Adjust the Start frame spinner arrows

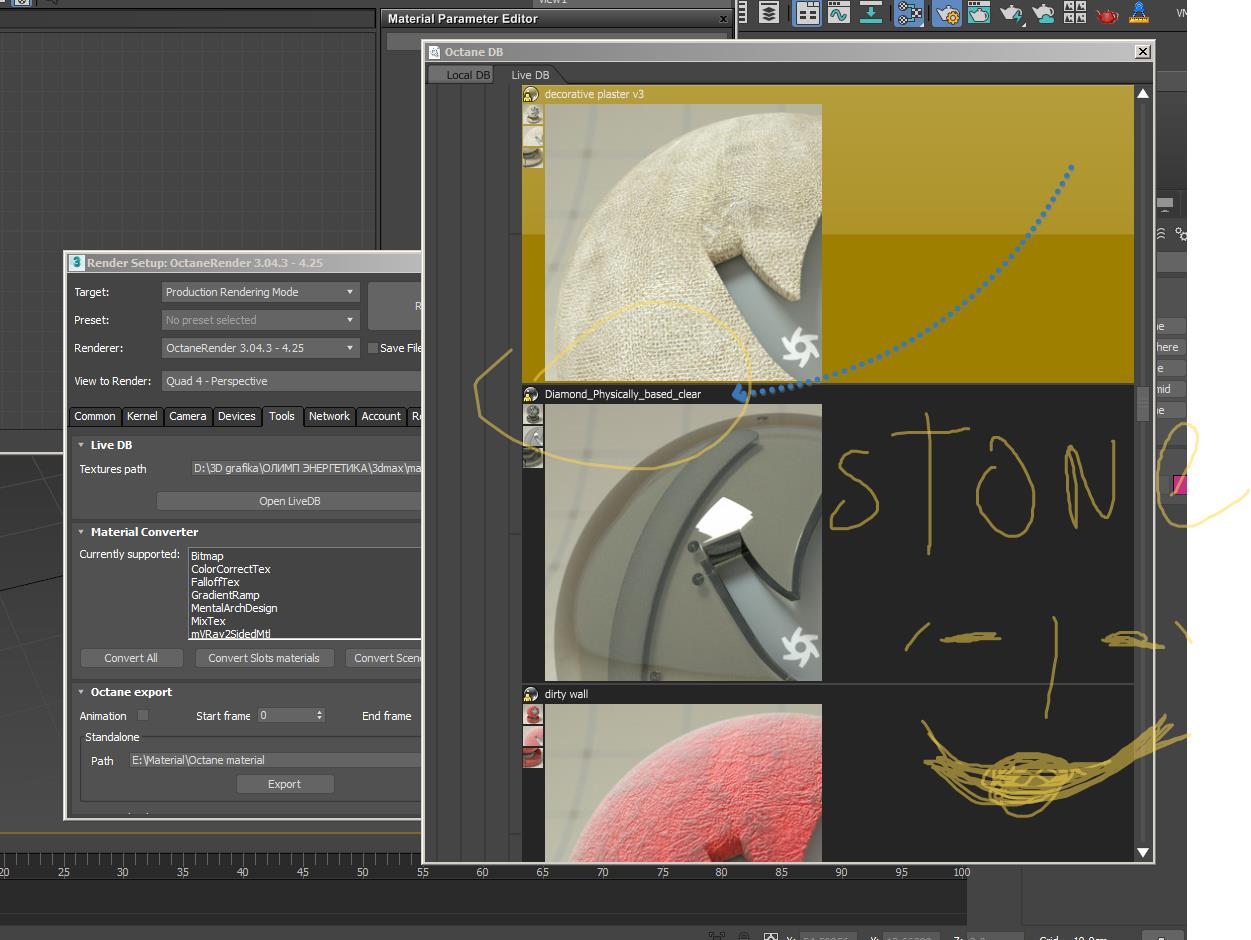(320, 715)
